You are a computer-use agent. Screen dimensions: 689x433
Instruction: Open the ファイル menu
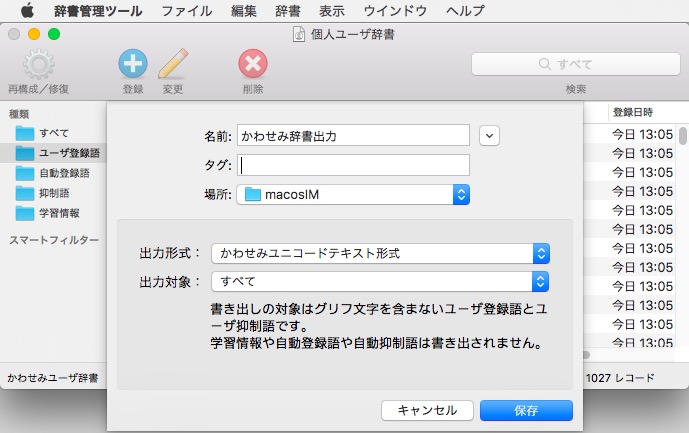187,11
